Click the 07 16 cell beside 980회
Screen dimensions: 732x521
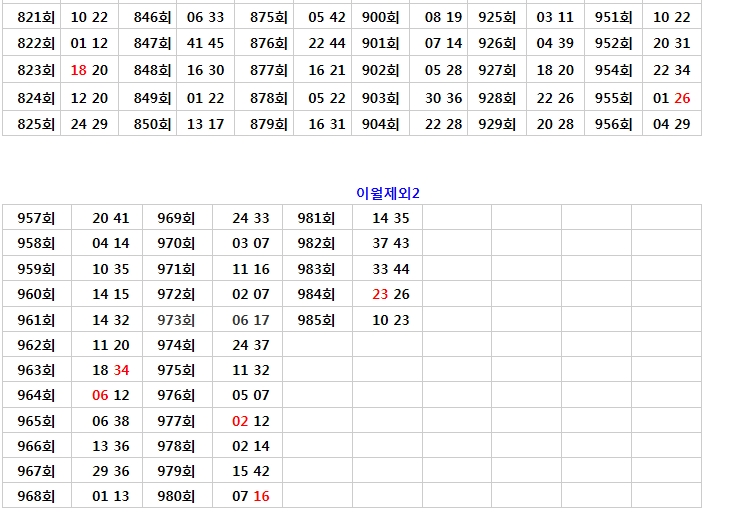[x=251, y=496]
